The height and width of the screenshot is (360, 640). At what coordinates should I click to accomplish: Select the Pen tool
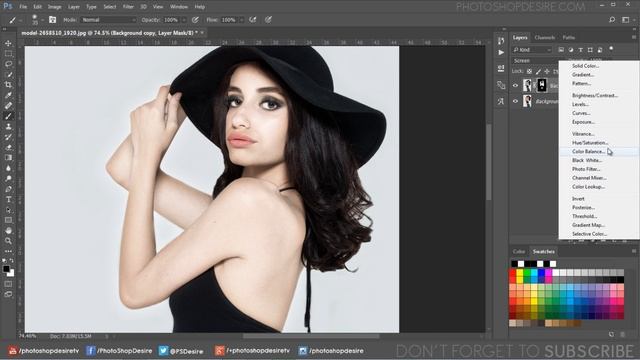pos(8,189)
